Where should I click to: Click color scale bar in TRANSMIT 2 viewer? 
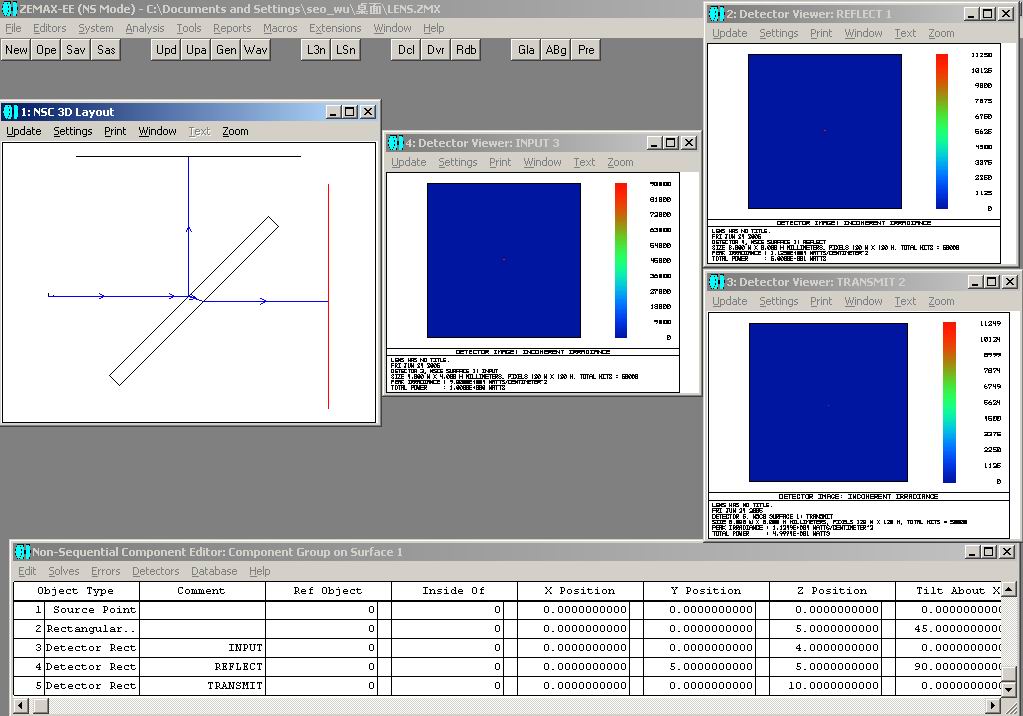pyautogui.click(x=949, y=403)
